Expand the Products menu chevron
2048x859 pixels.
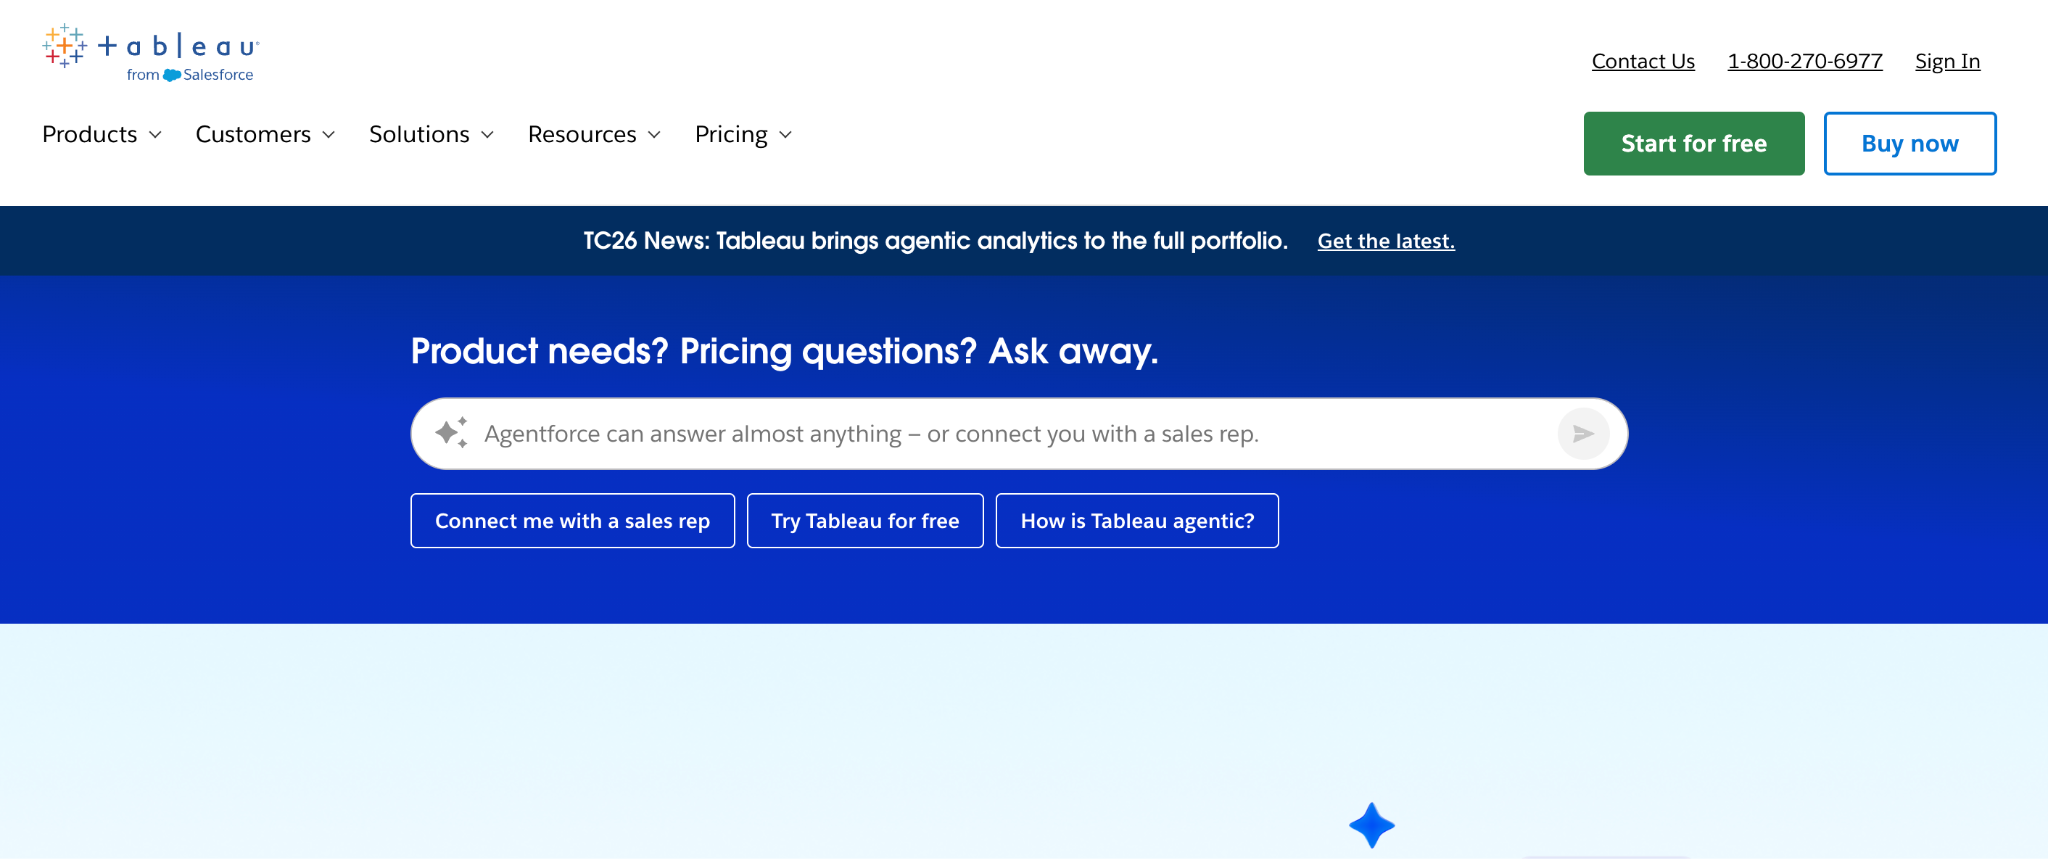point(155,135)
